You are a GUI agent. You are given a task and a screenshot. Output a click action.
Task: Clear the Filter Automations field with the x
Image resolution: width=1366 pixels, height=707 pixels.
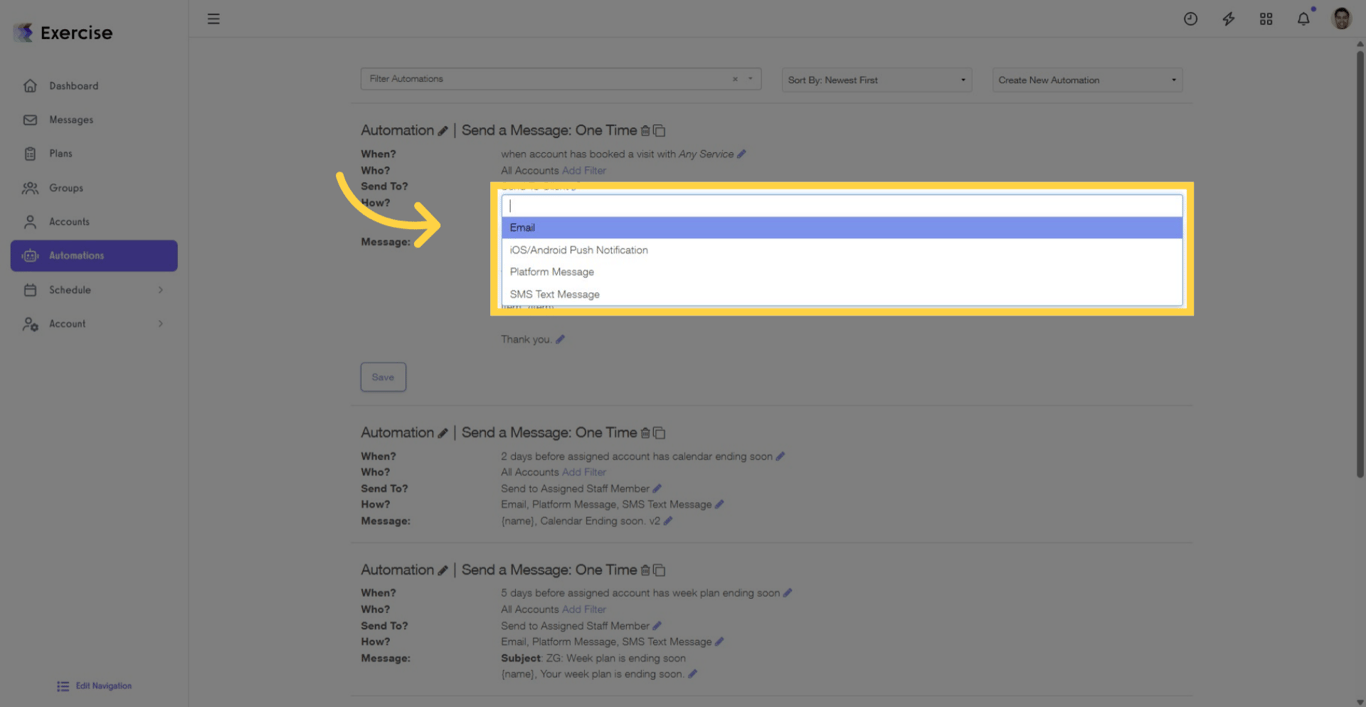(736, 78)
